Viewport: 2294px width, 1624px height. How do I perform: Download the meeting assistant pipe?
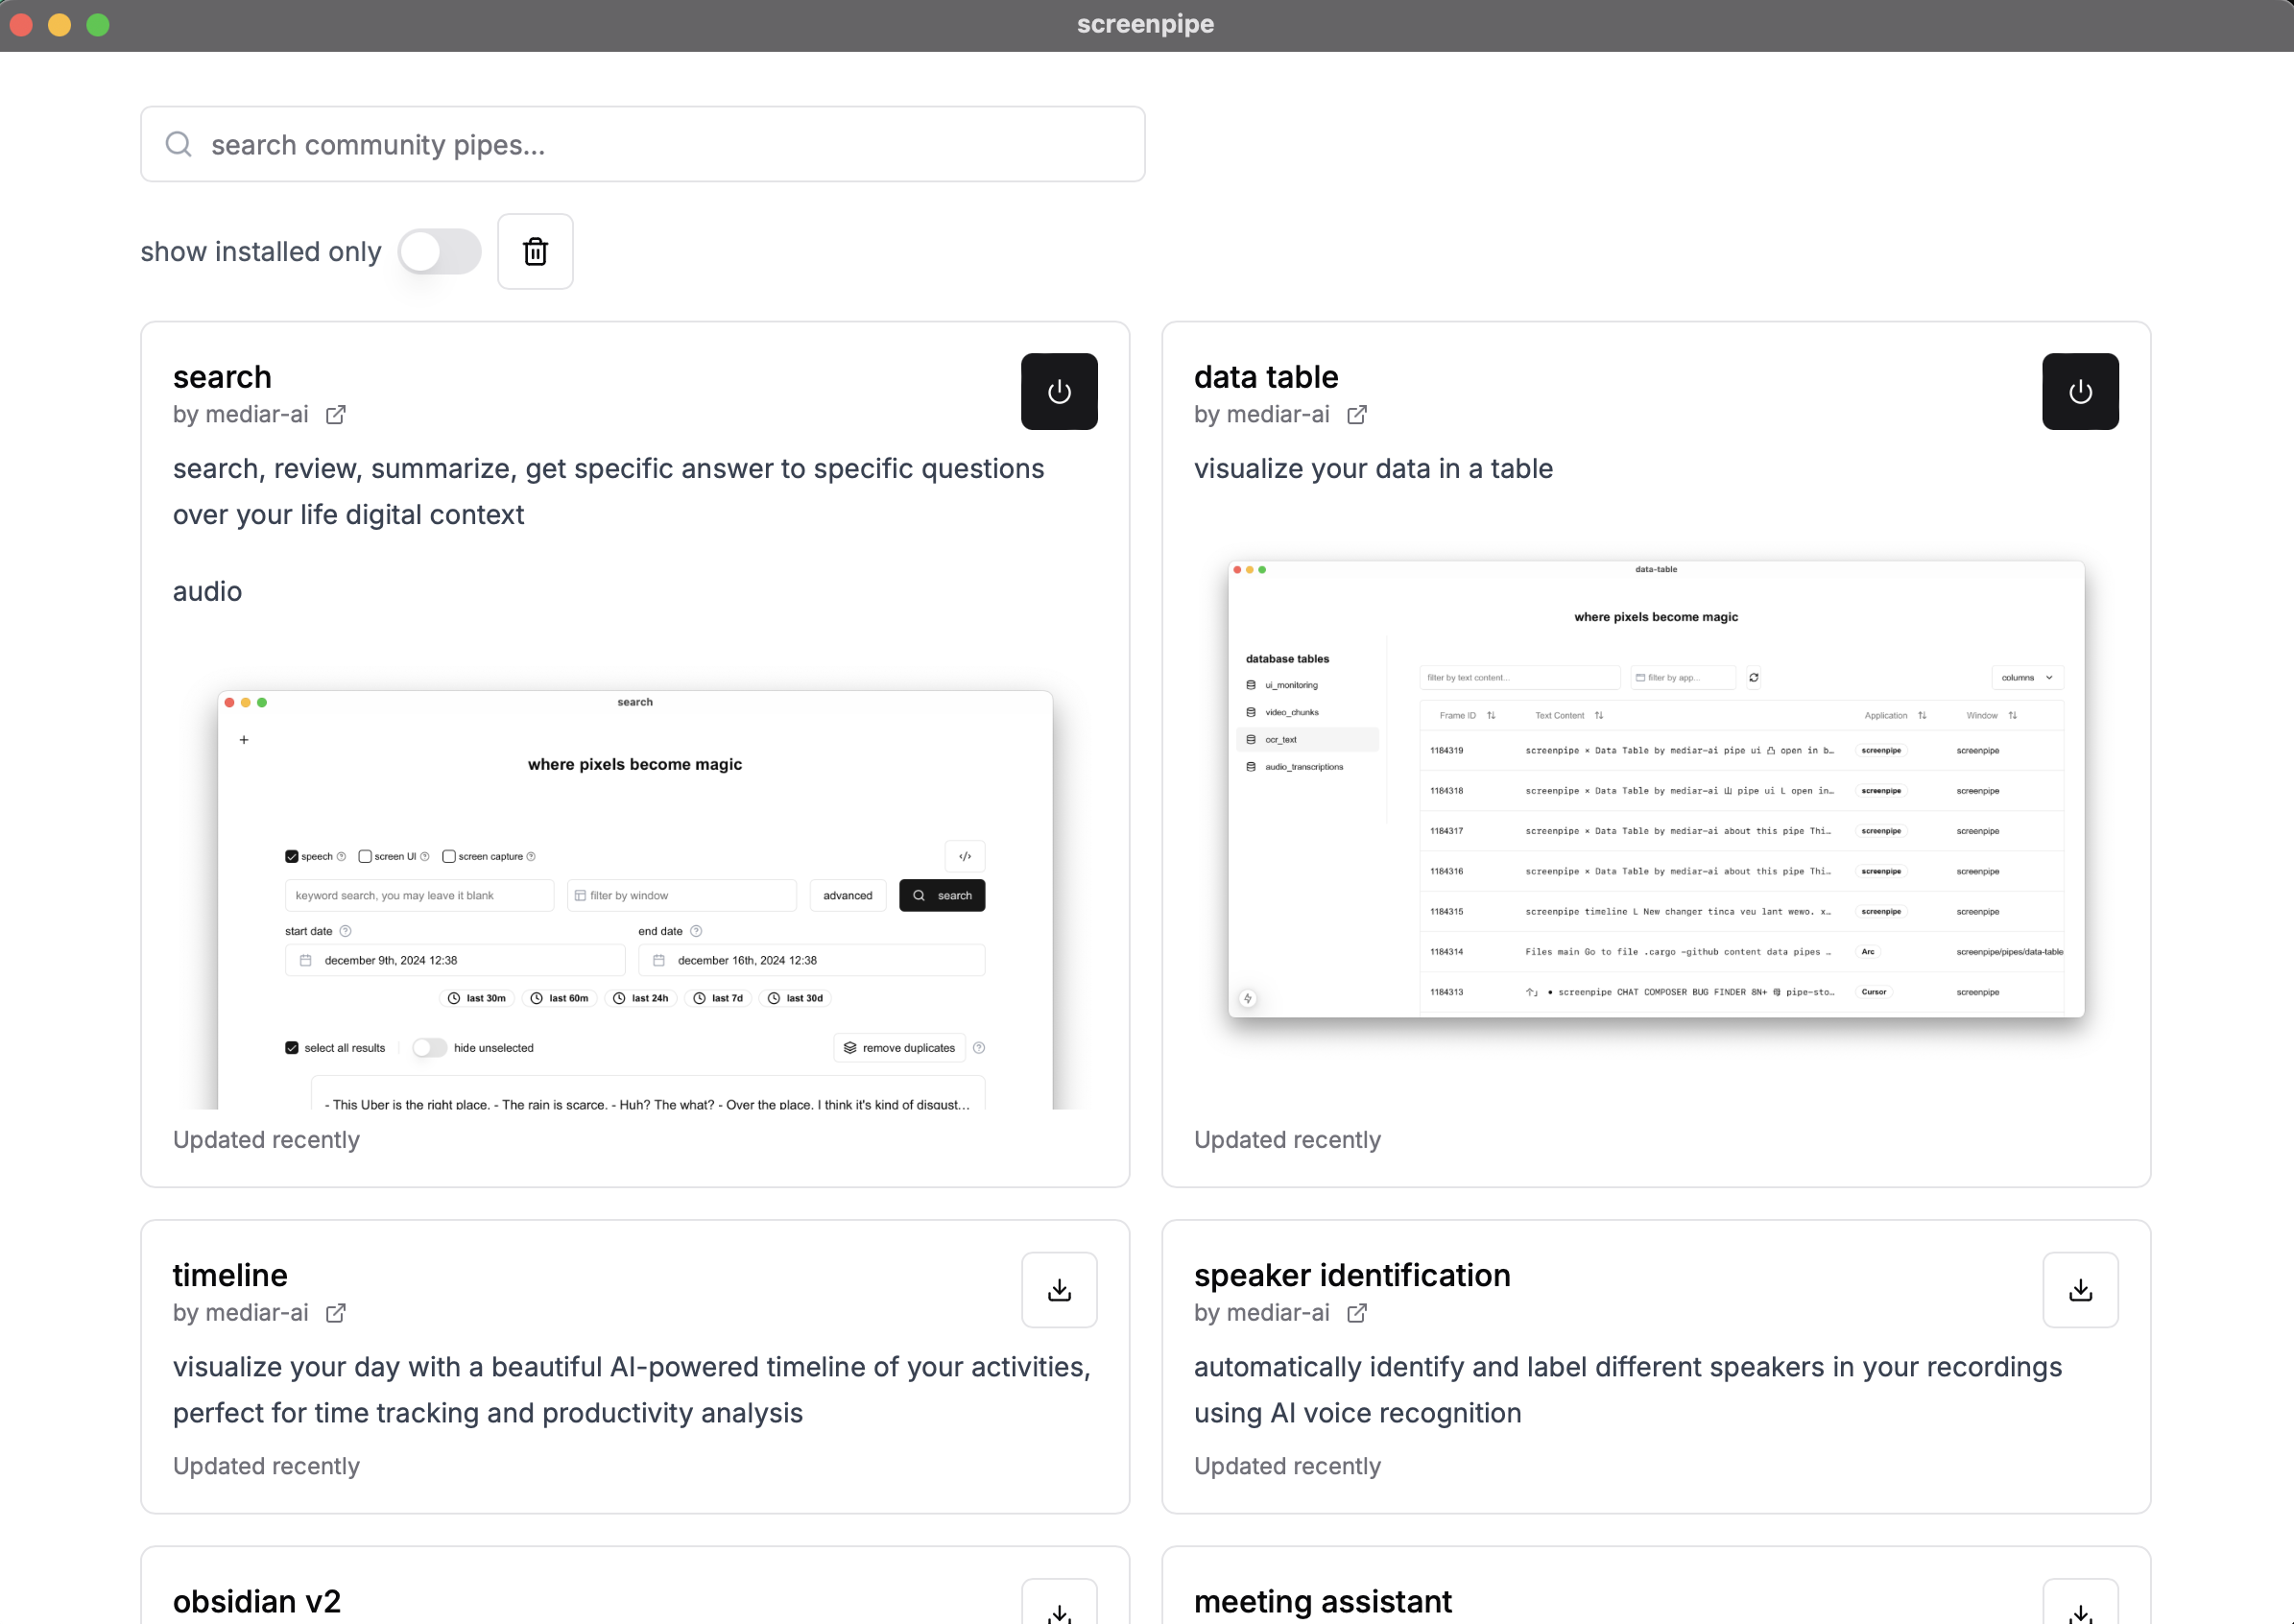coord(2079,1608)
